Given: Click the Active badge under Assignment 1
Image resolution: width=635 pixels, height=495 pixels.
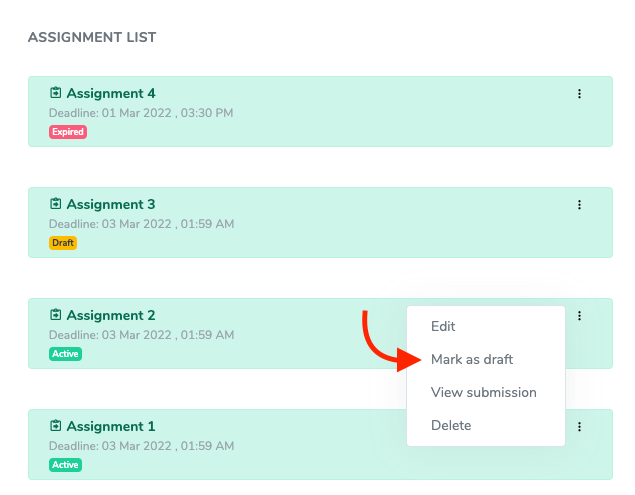Looking at the screenshot, I should click(x=65, y=465).
